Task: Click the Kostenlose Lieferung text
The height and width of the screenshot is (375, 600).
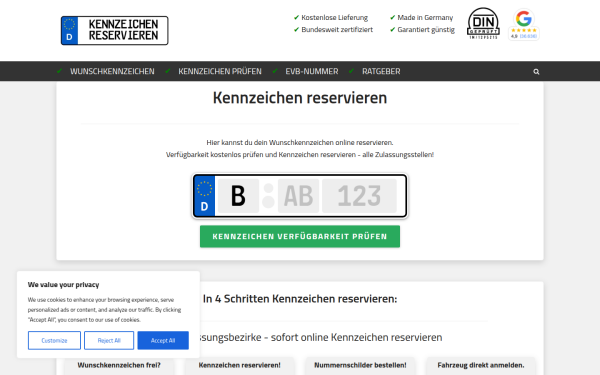Action: coord(334,18)
